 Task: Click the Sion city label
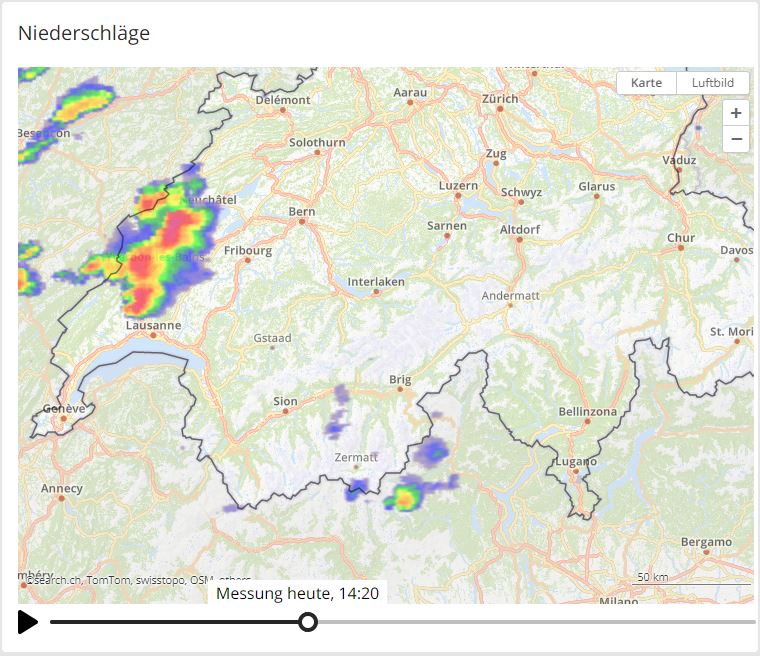(285, 401)
